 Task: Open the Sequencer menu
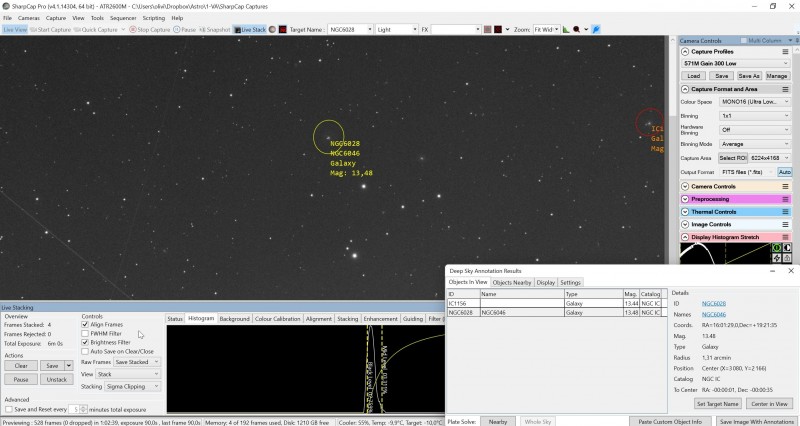[x=123, y=18]
